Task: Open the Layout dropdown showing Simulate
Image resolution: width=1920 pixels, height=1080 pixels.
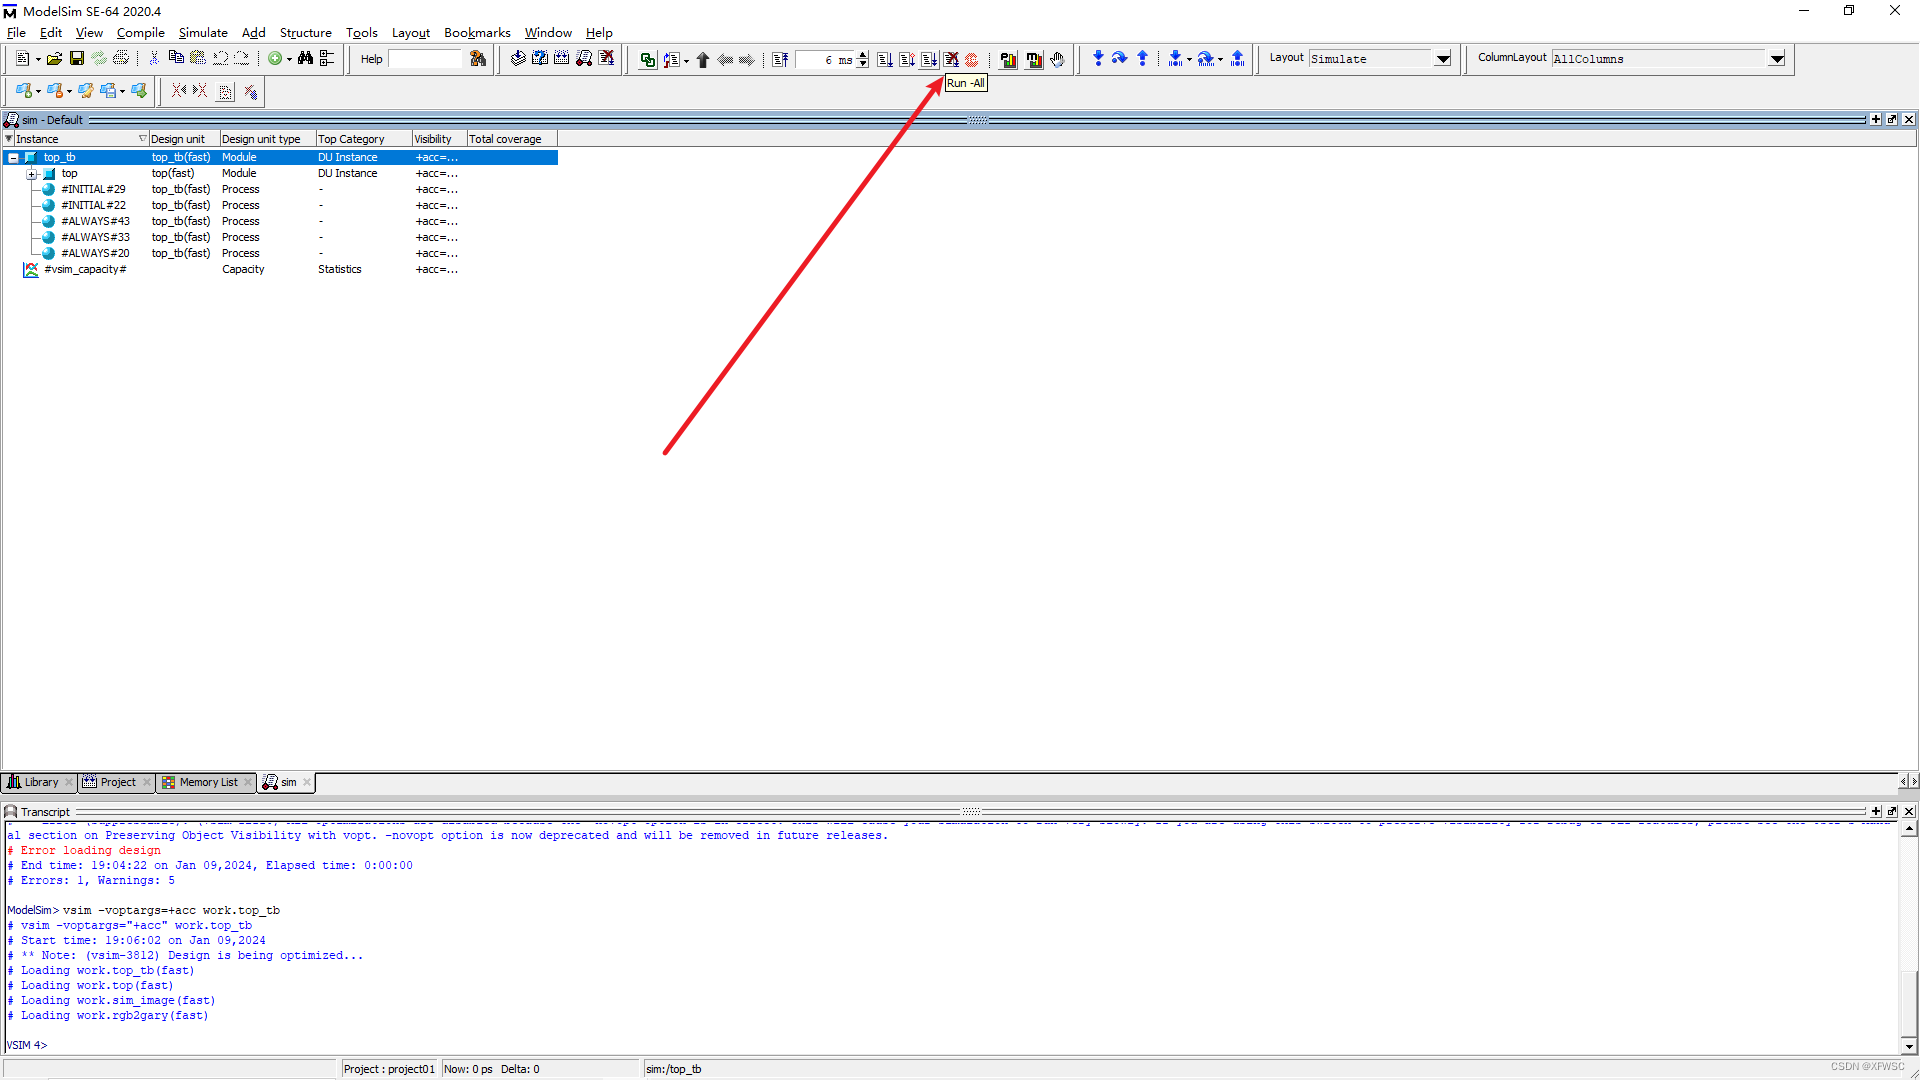Action: tap(1443, 58)
